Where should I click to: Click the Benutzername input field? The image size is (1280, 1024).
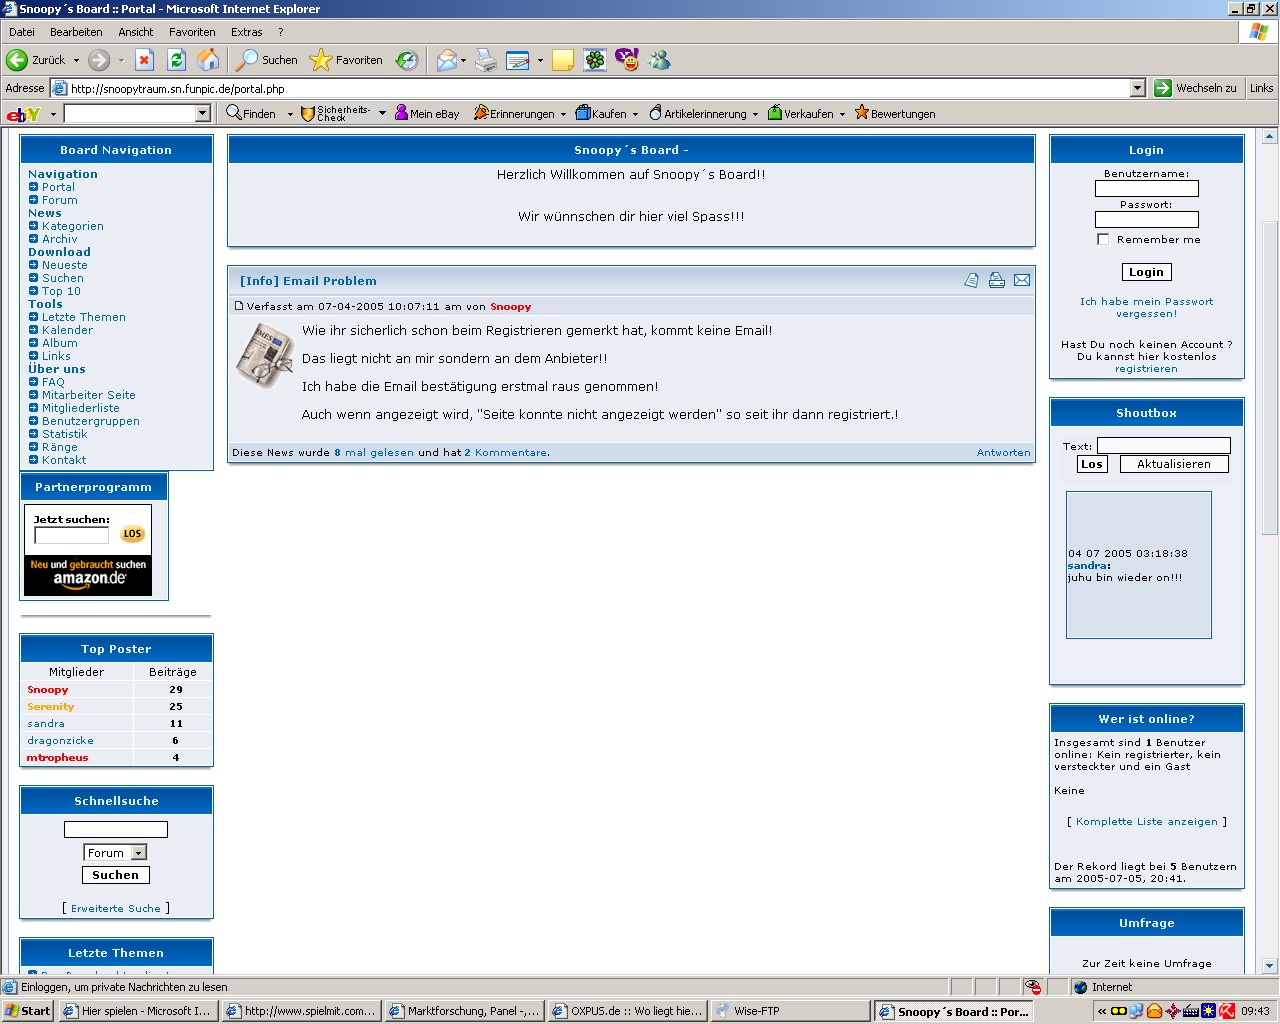tap(1146, 188)
